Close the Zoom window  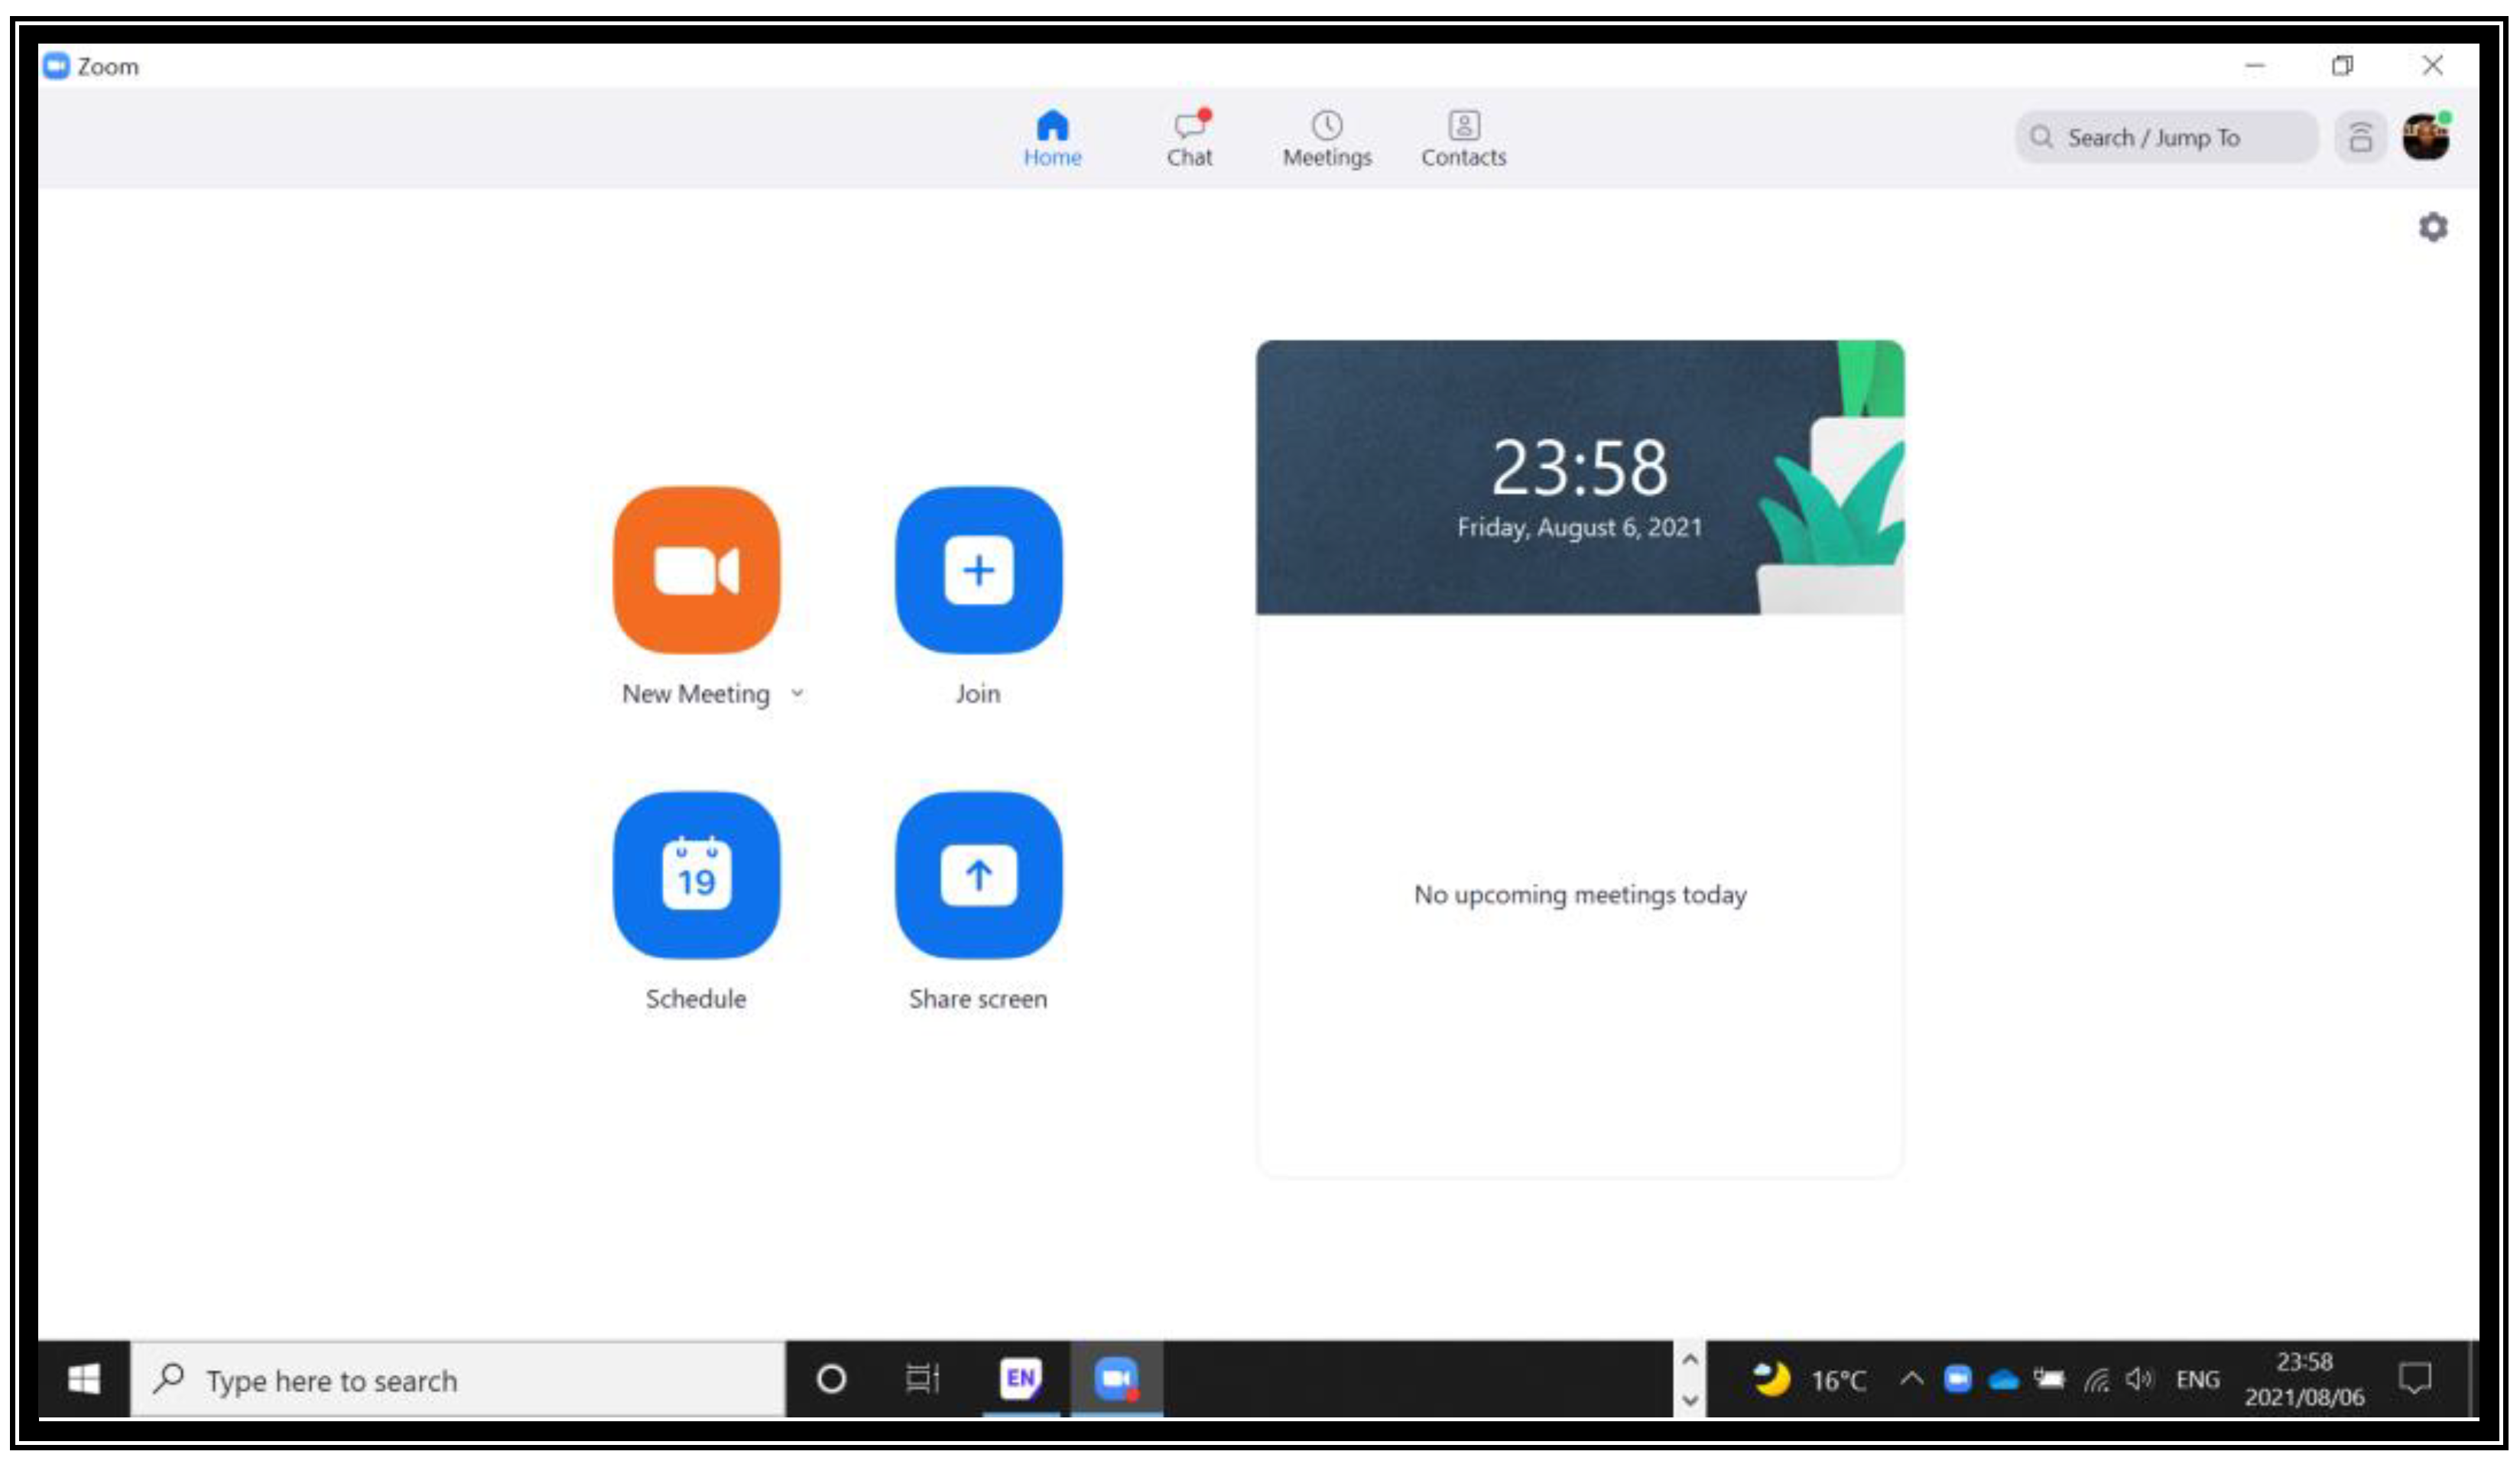tap(2432, 66)
